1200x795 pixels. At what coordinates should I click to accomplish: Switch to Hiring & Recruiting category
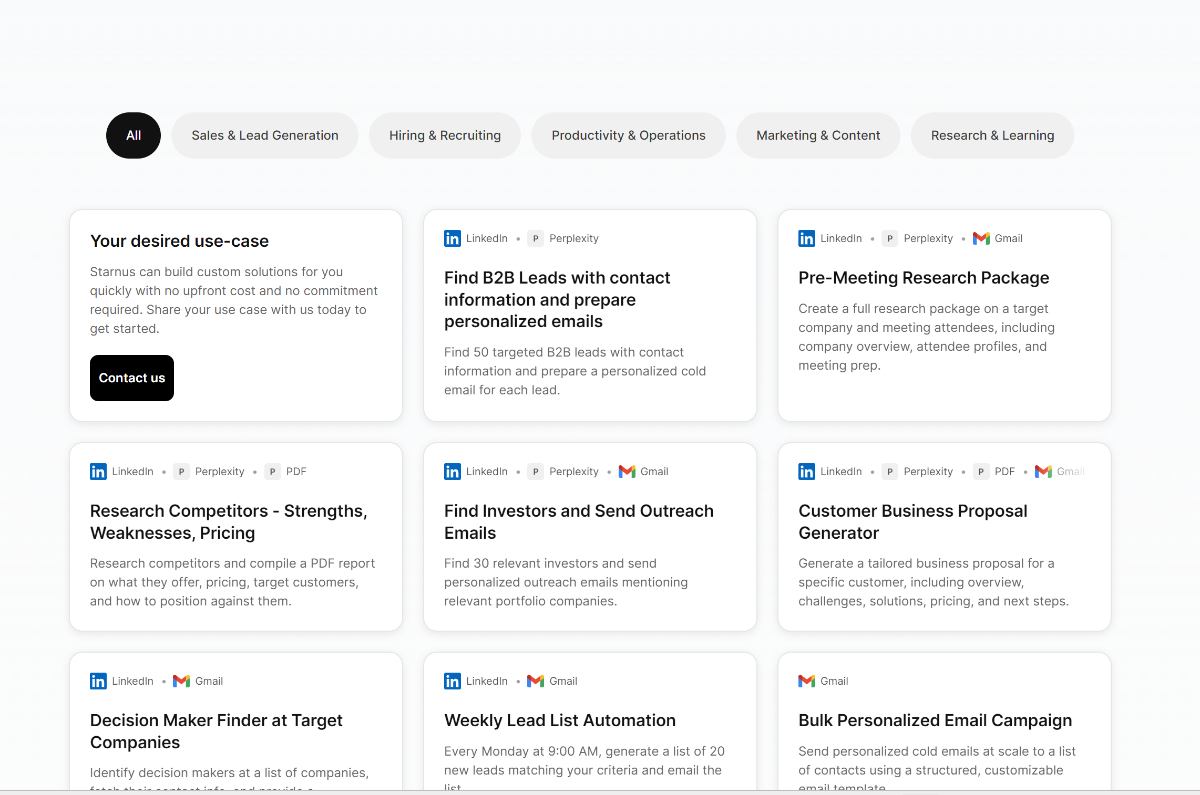pyautogui.click(x=445, y=135)
